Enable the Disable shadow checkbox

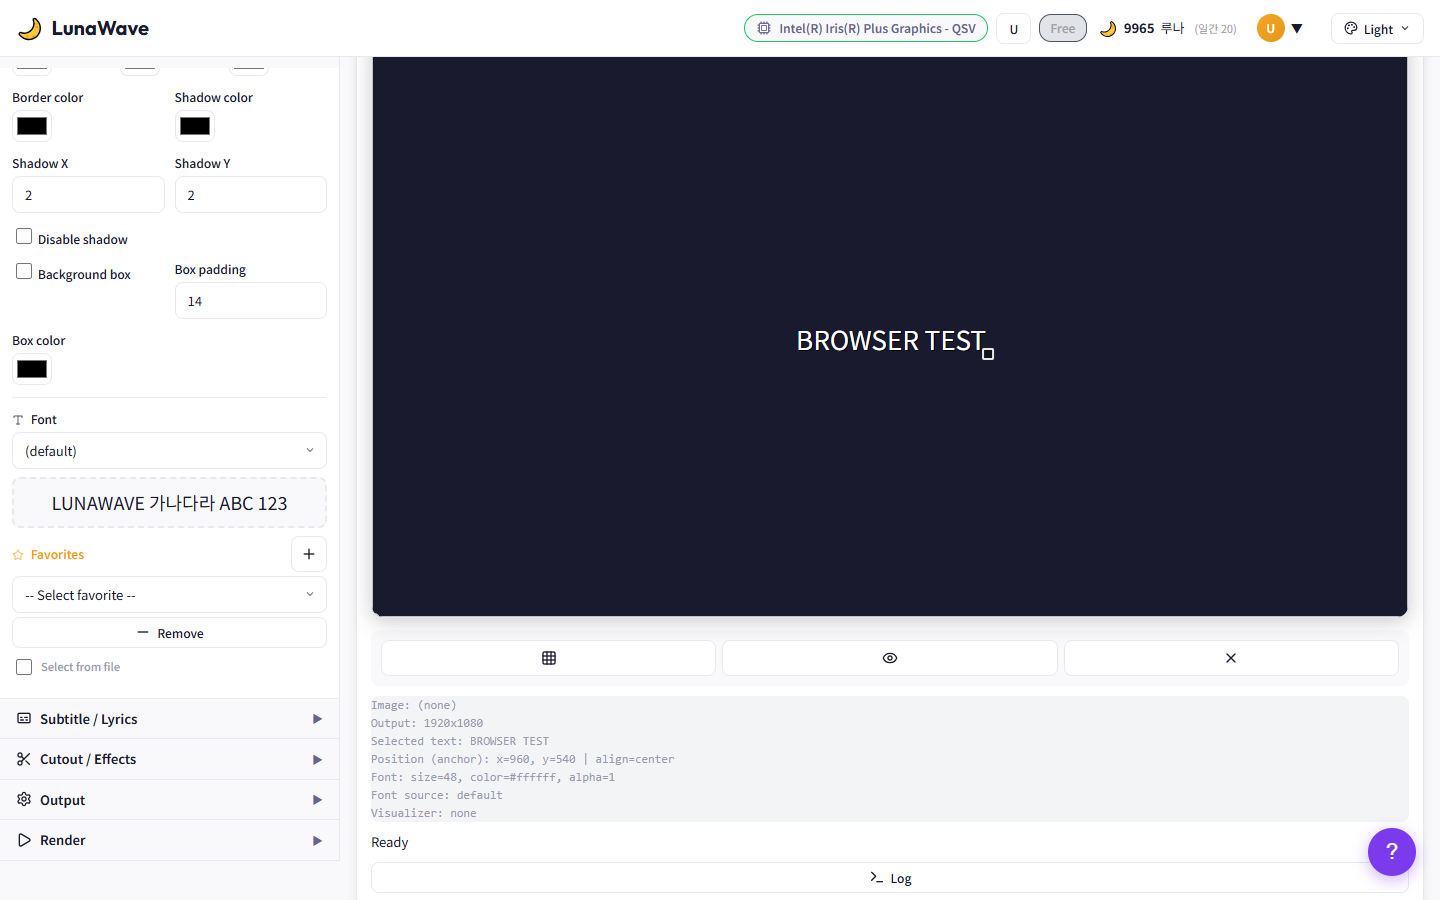point(24,237)
